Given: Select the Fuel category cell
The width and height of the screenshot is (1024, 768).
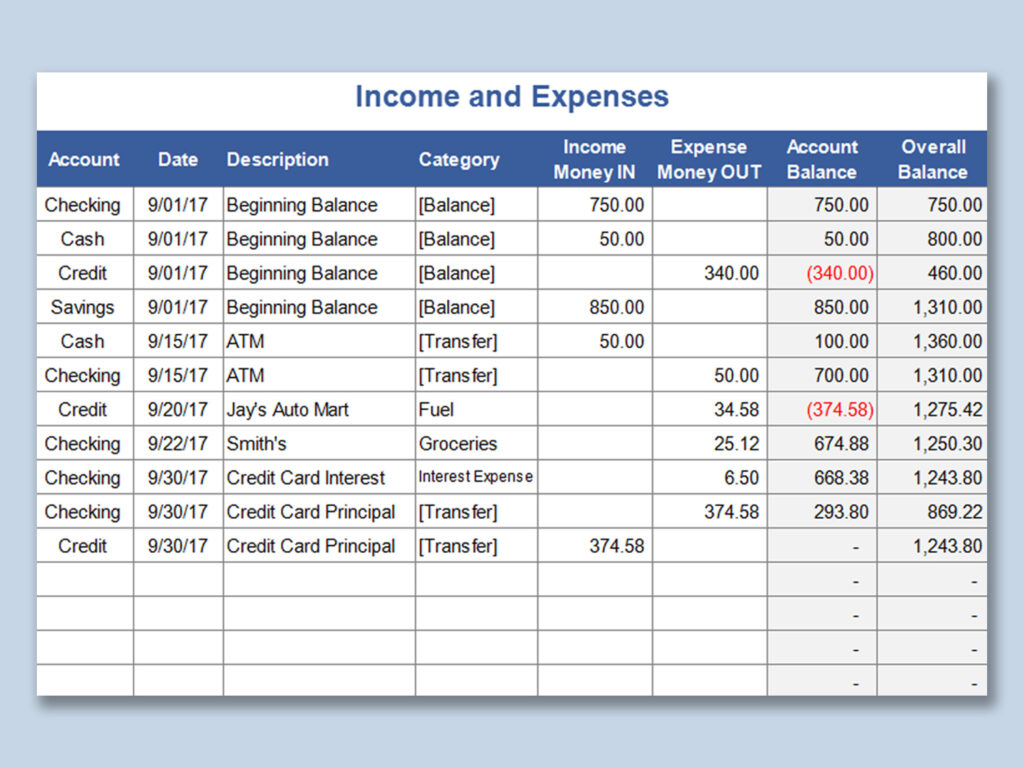Looking at the screenshot, I should coord(428,409).
